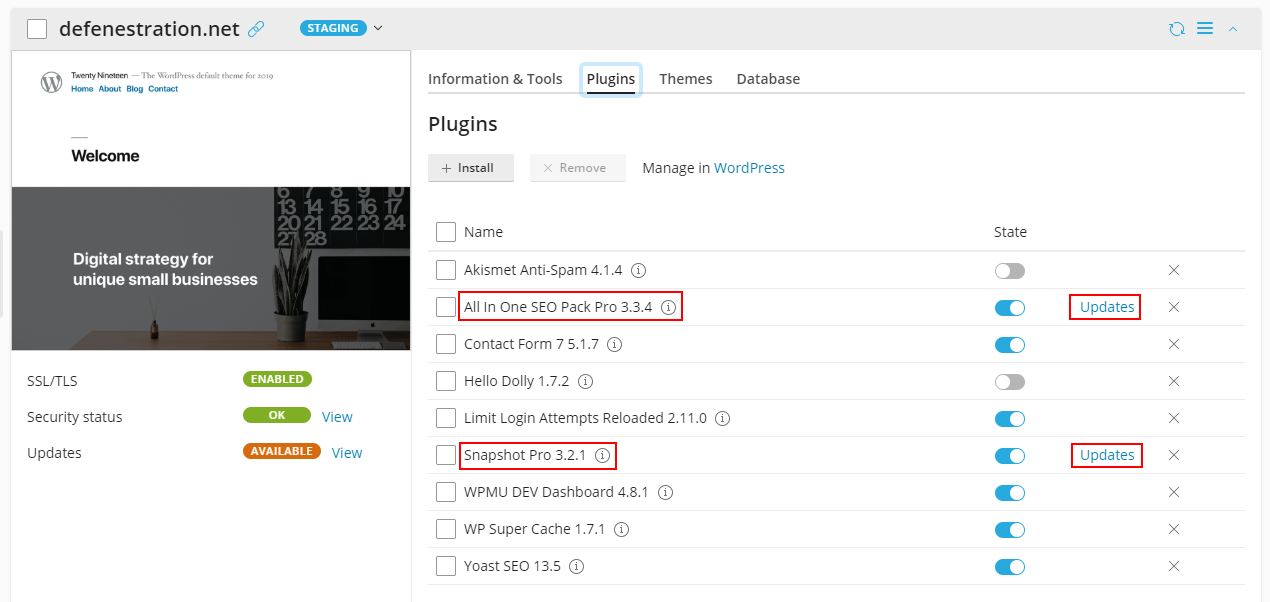Disable the Contact Form 7 toggle

click(1010, 344)
